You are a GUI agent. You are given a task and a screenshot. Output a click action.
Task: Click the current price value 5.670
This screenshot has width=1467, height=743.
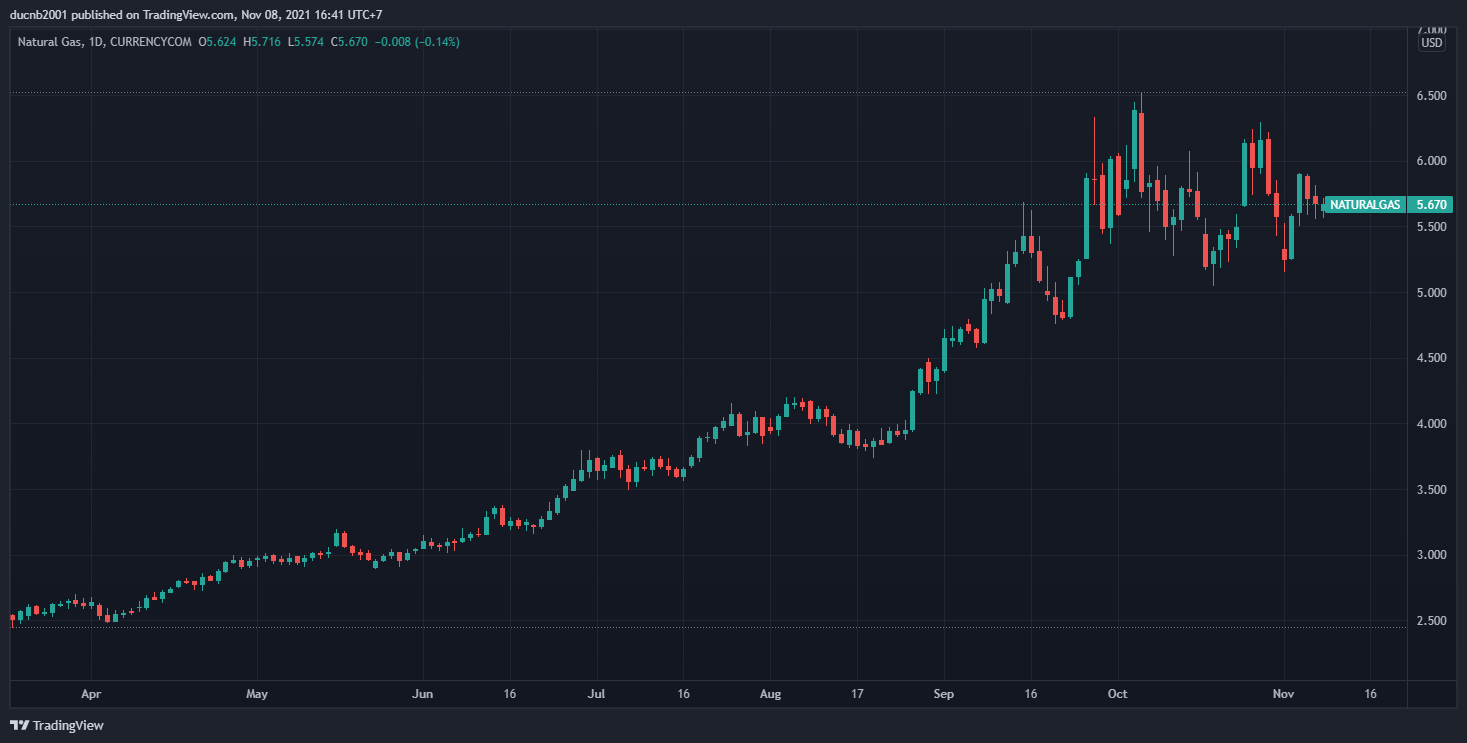1432,204
